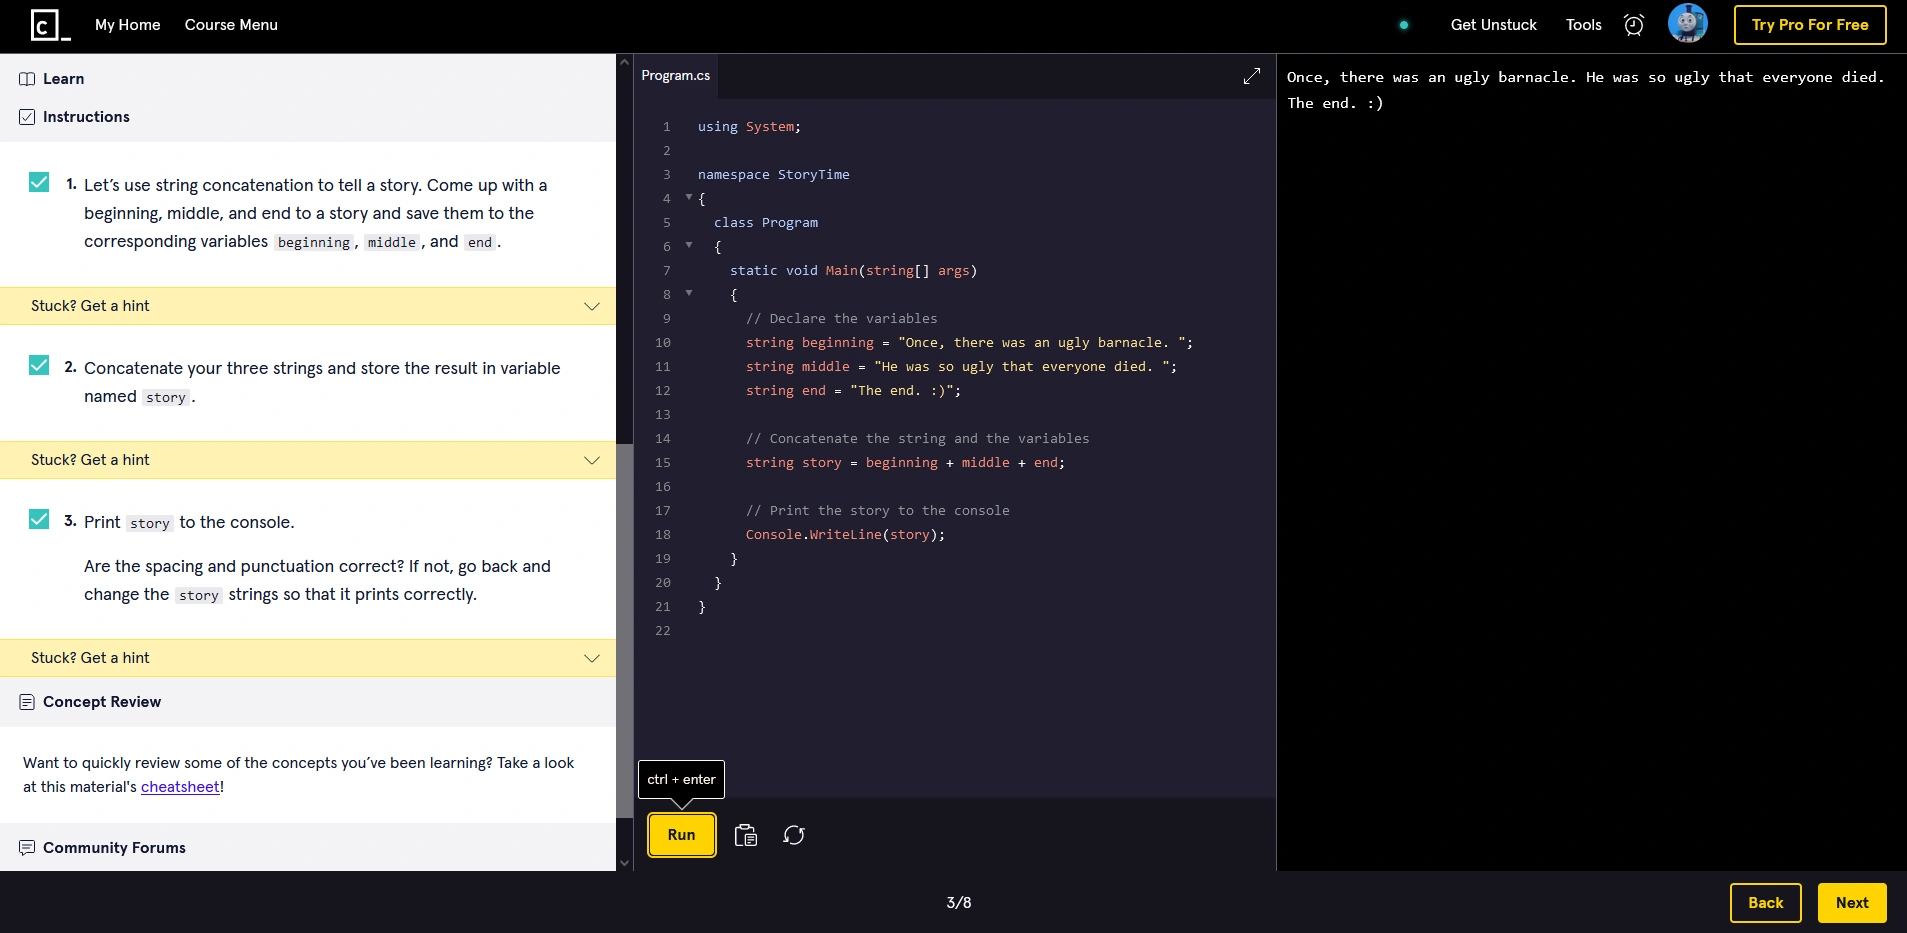Uncheck the step 3 checkmark
This screenshot has height=933, width=1907.
click(x=39, y=518)
